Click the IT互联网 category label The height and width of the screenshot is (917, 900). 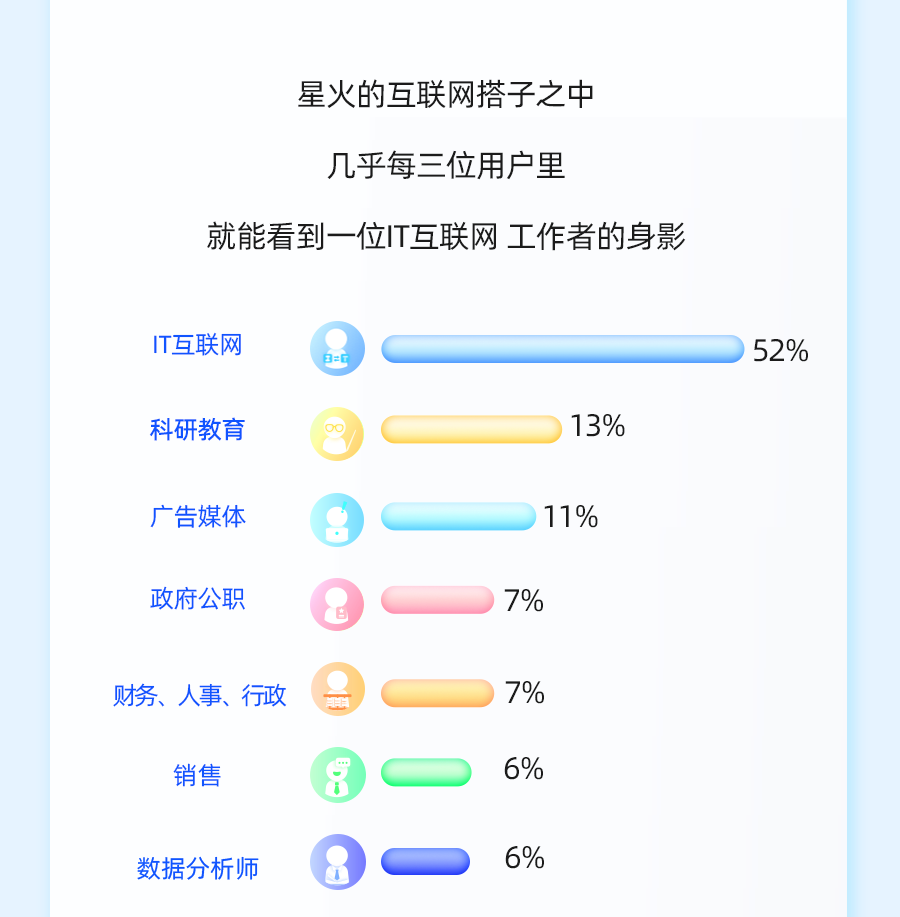pos(197,345)
